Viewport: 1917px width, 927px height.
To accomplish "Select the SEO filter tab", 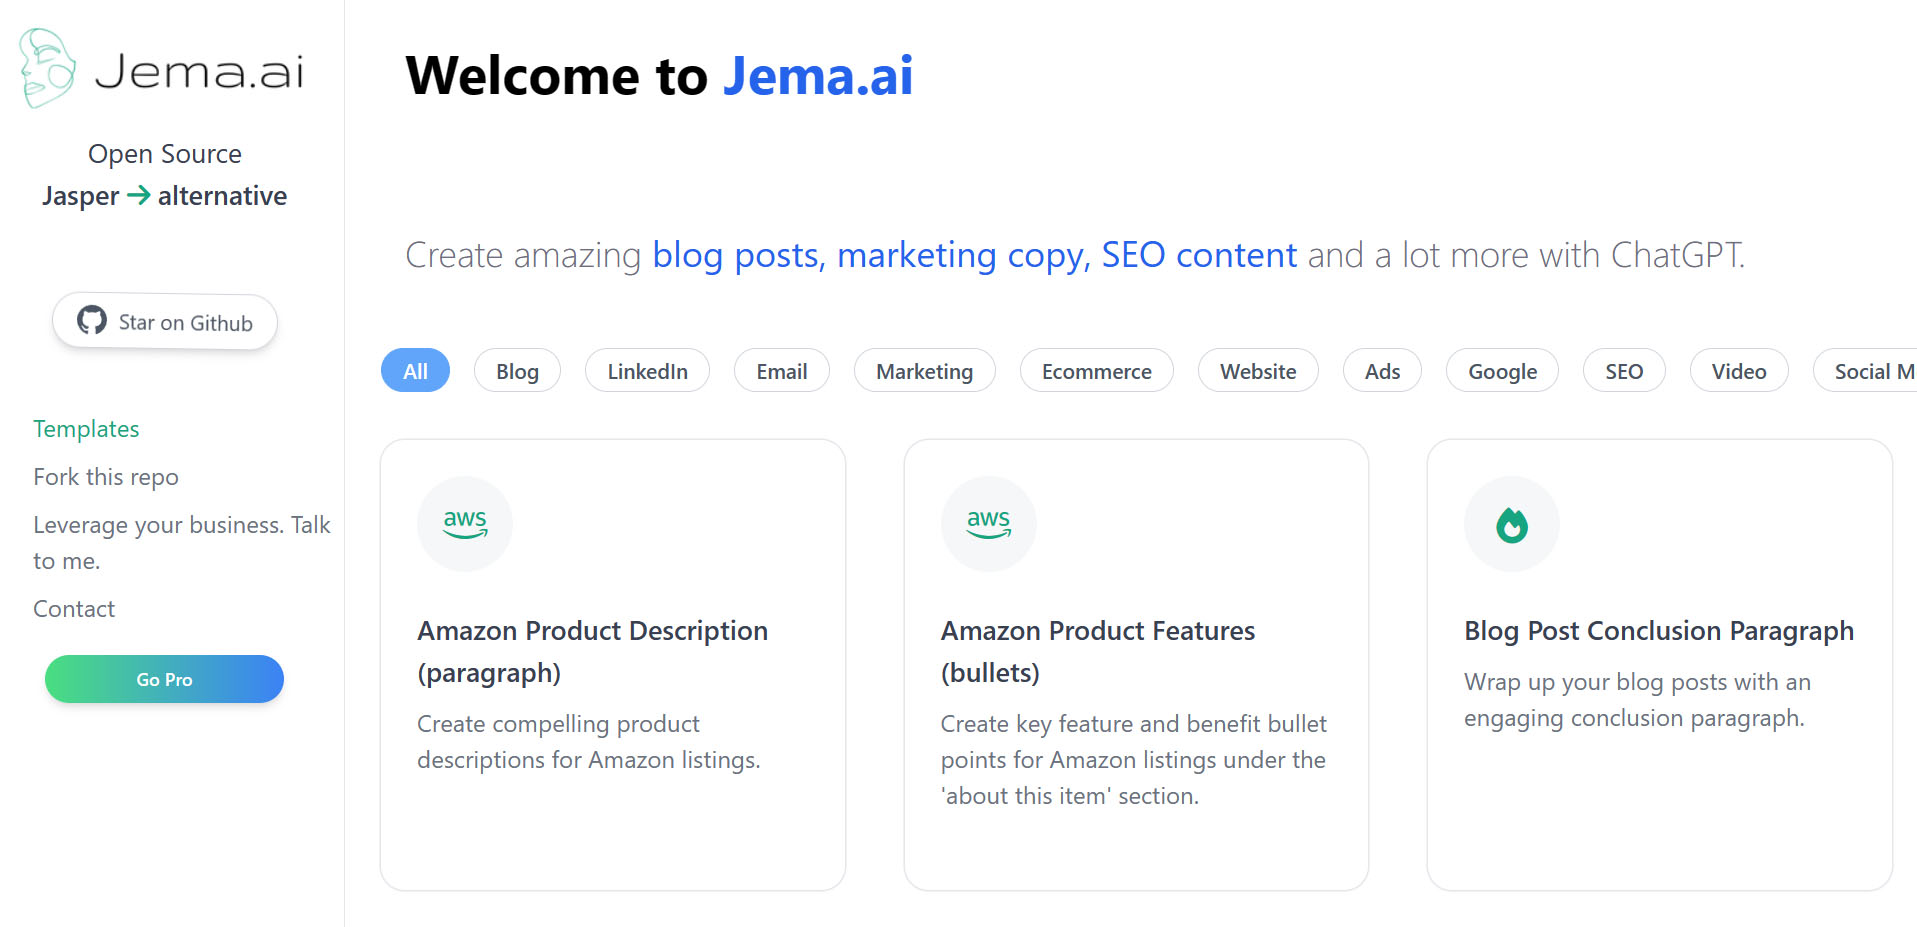I will pyautogui.click(x=1623, y=371).
